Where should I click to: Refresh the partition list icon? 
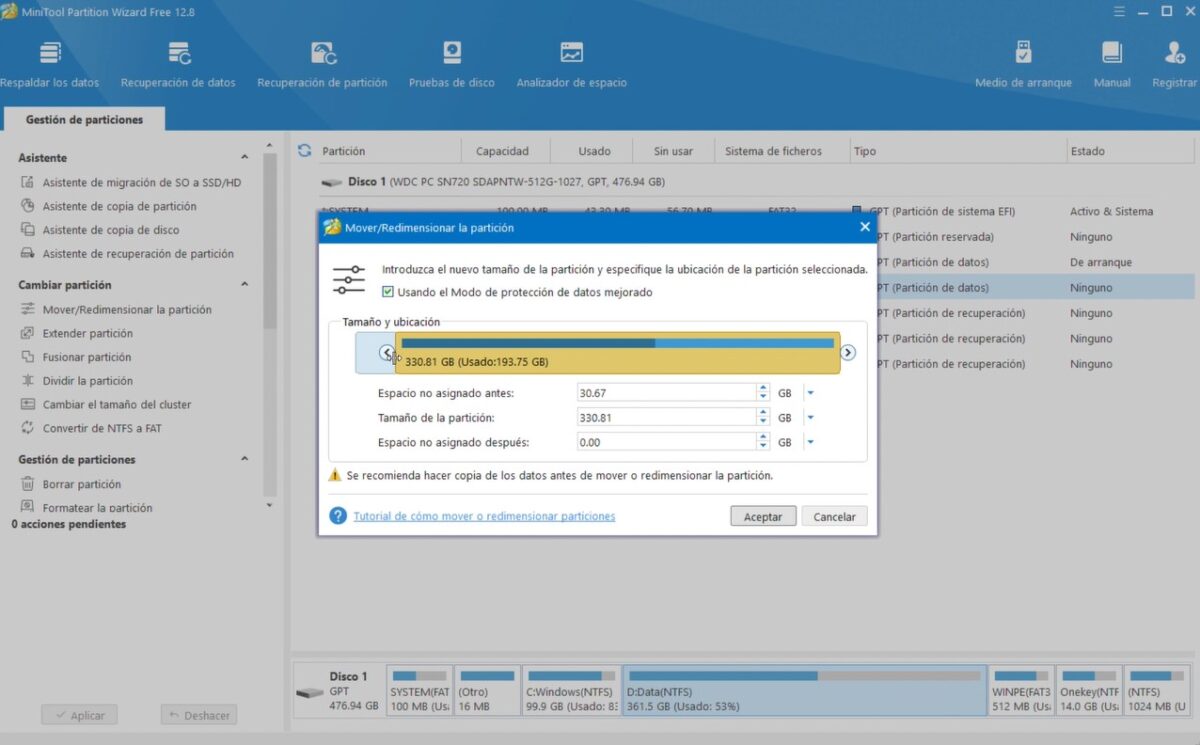tap(305, 151)
